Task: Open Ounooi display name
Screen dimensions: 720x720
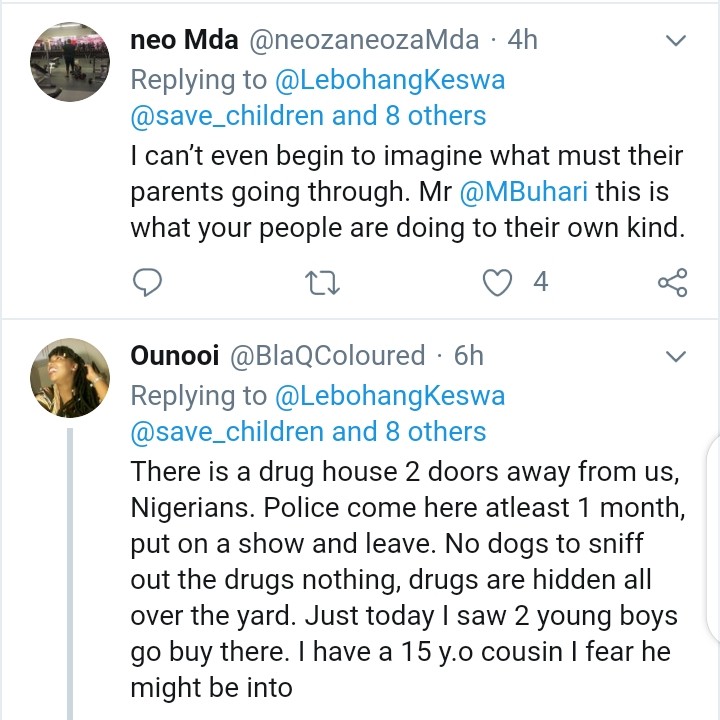Action: [175, 355]
